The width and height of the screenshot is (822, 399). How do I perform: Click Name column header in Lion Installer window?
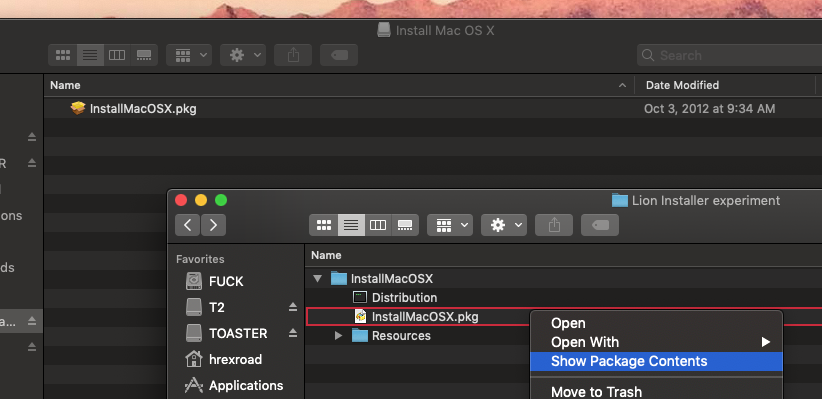[327, 255]
